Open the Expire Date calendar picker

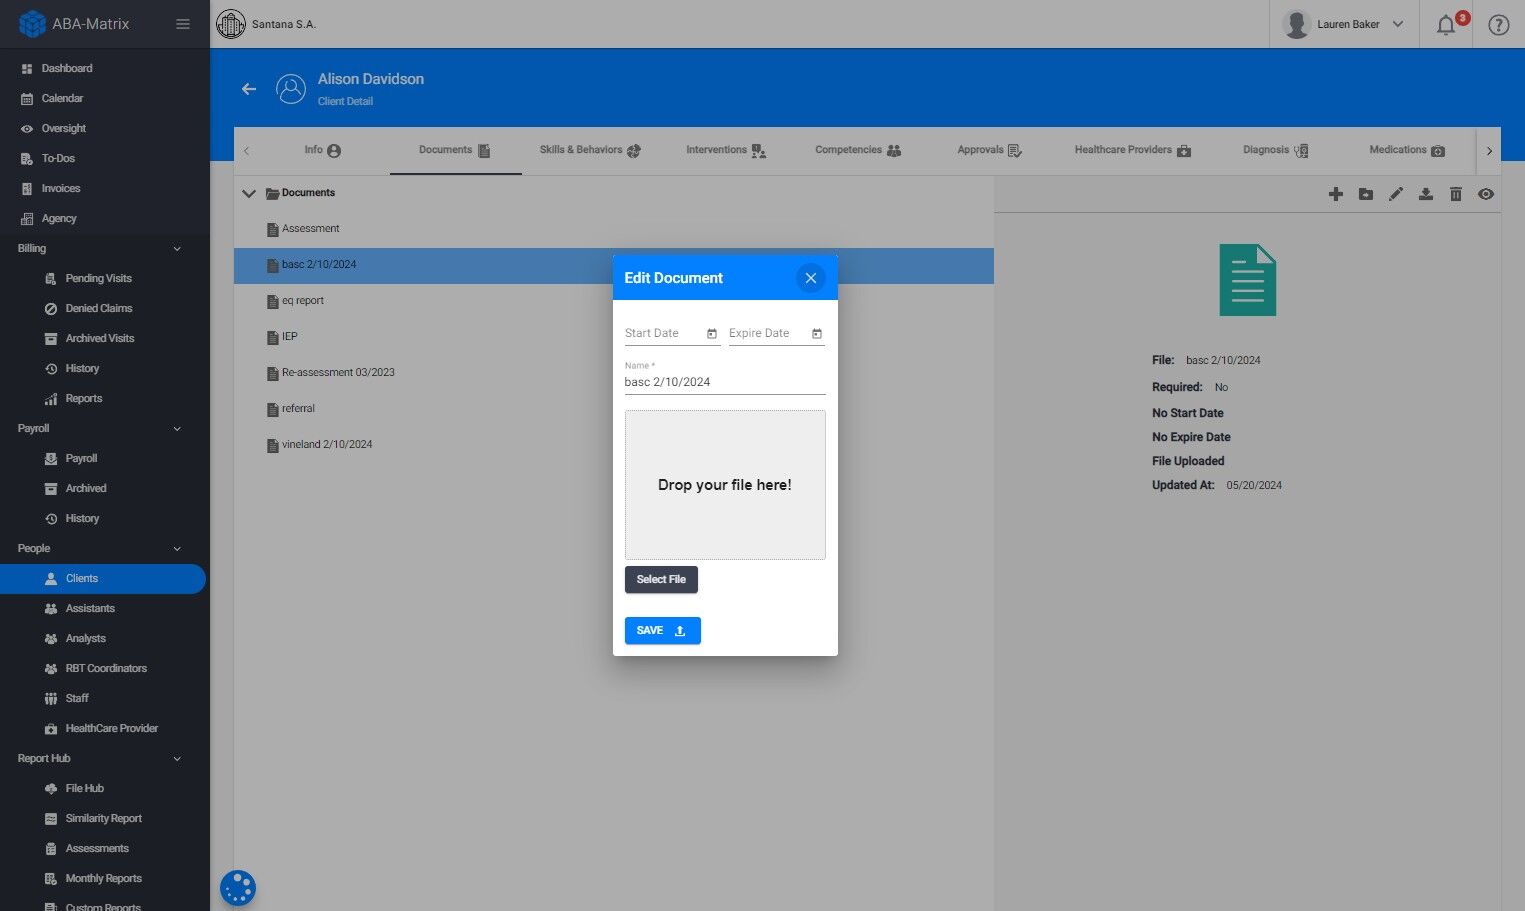point(817,334)
